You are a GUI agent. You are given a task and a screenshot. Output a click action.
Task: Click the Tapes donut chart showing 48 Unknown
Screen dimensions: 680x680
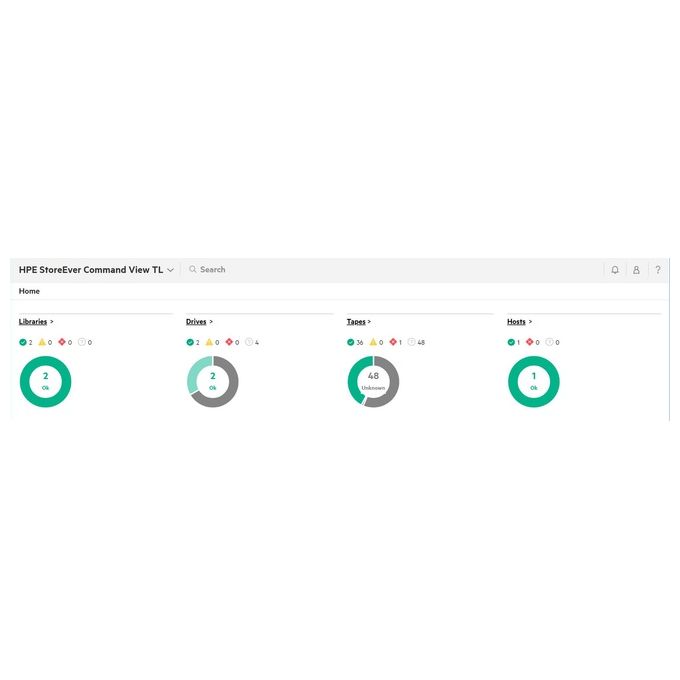coord(373,382)
